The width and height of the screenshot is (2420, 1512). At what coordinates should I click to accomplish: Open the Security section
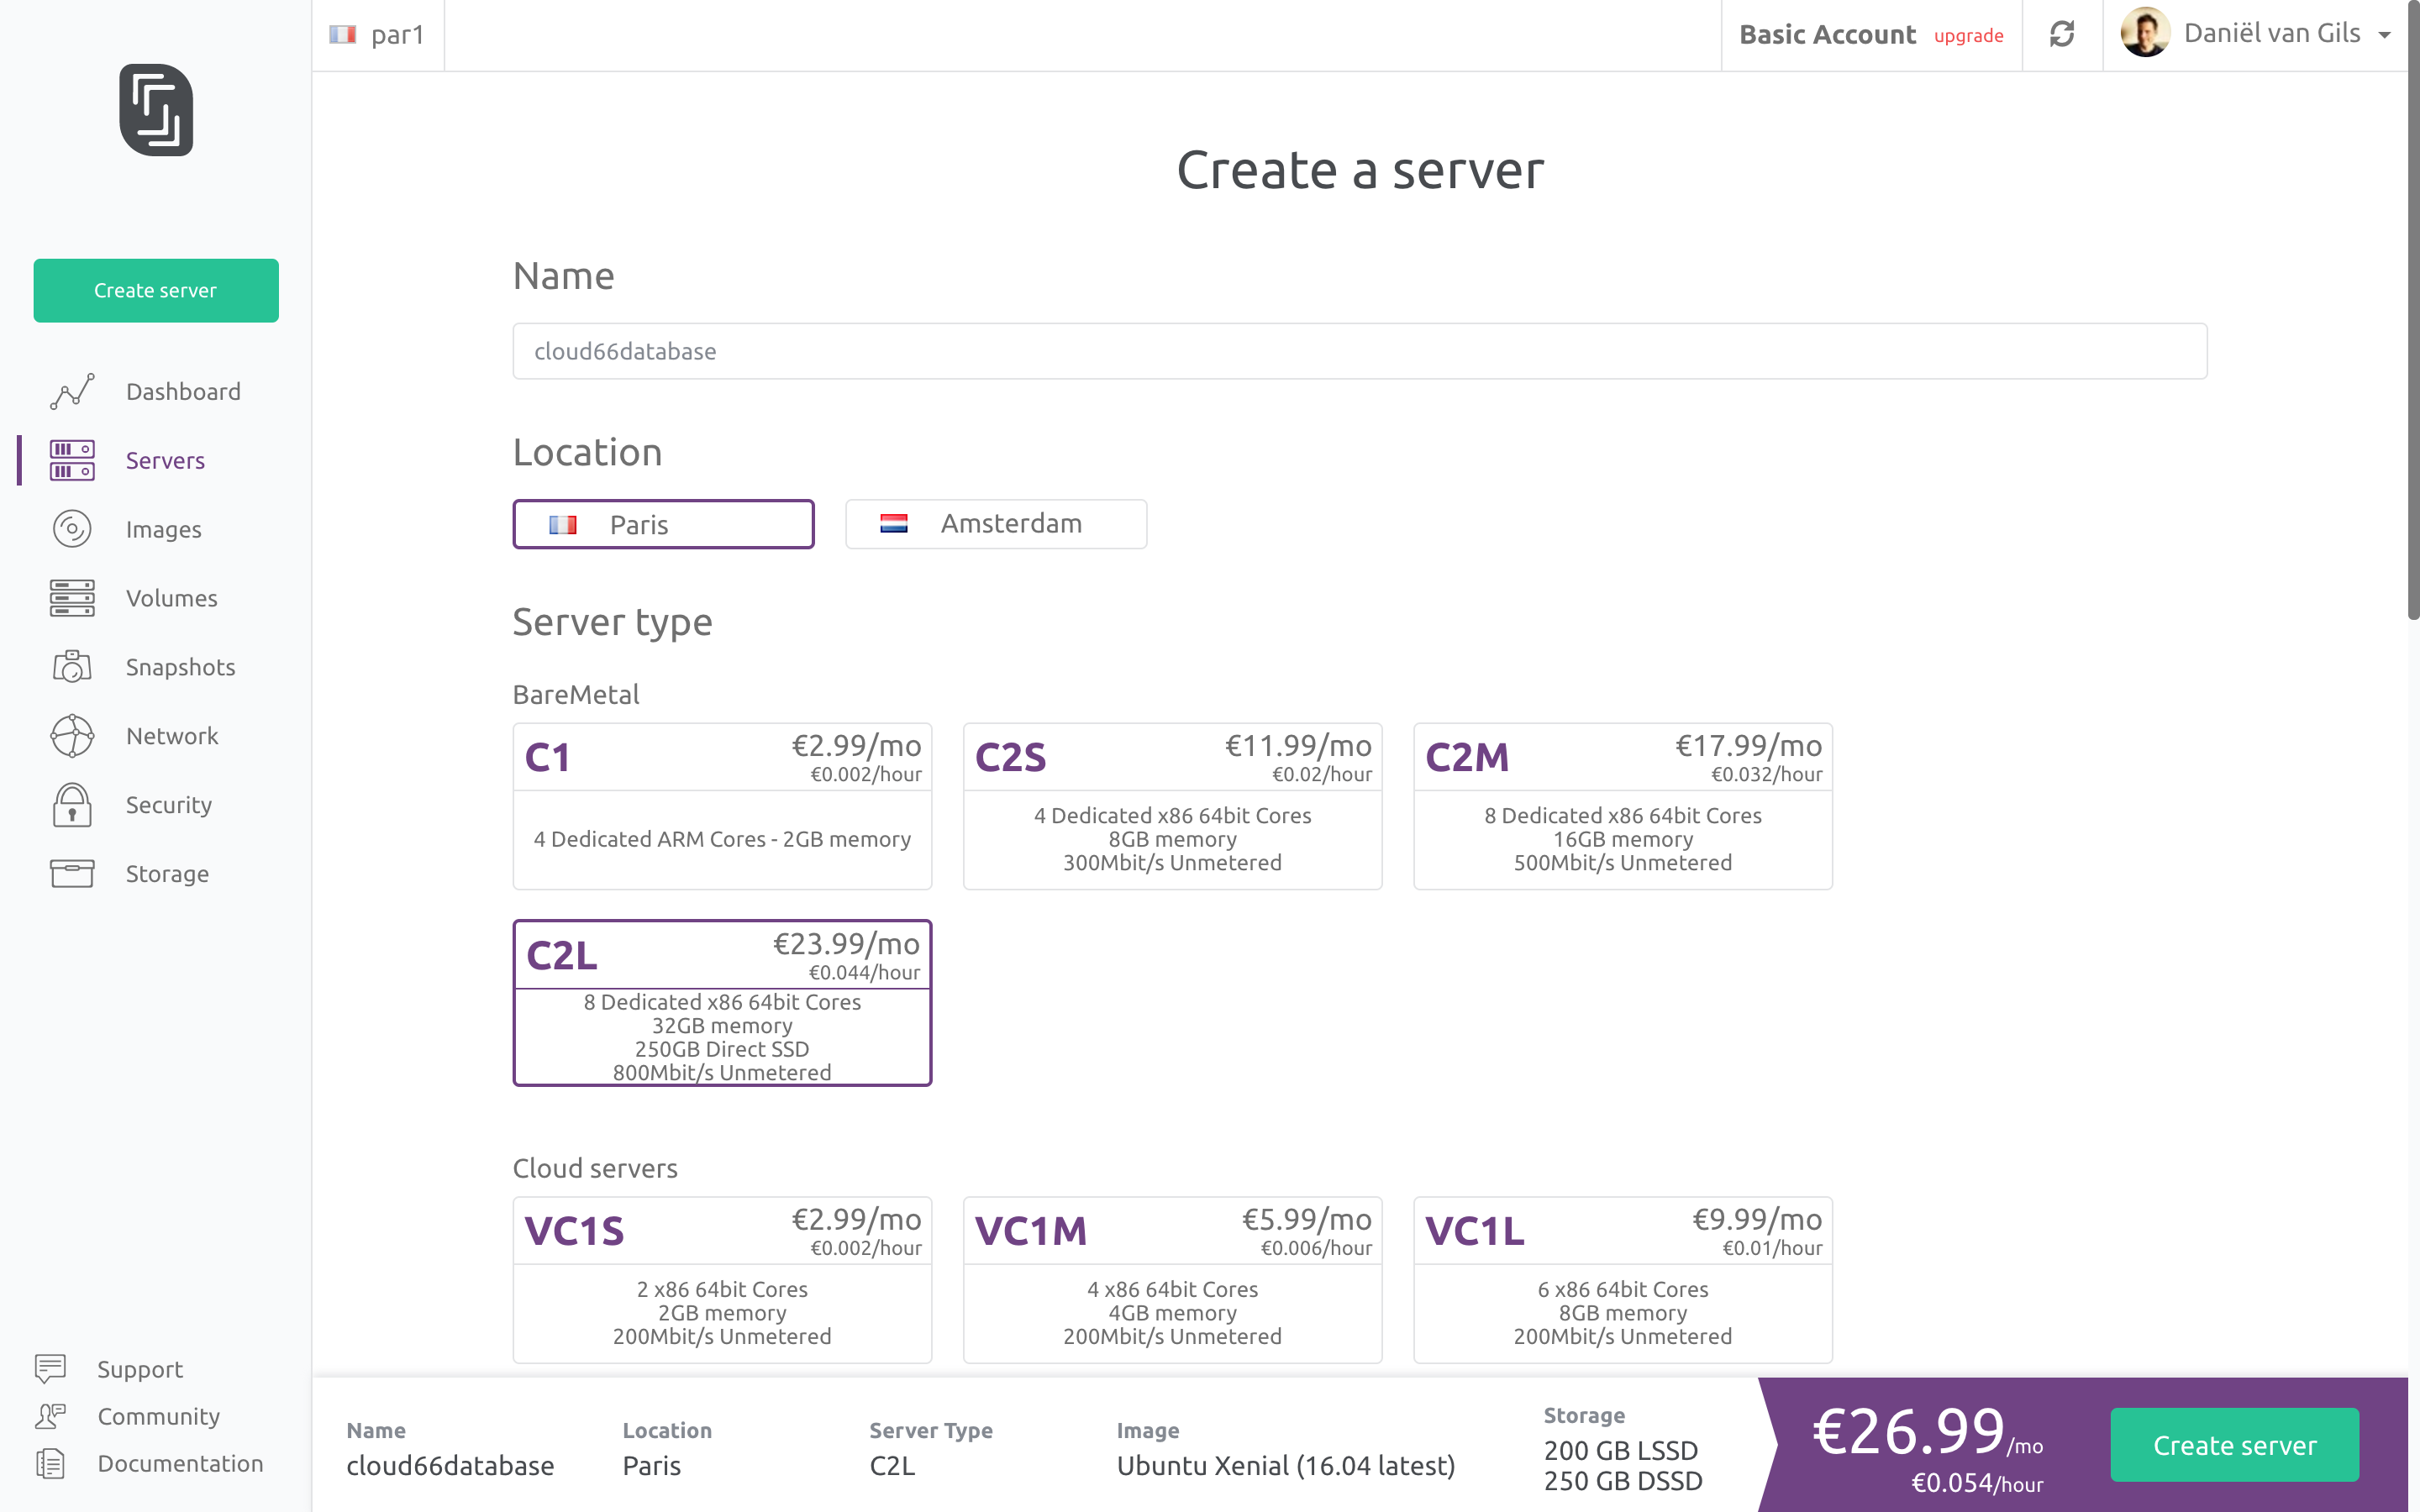click(168, 805)
